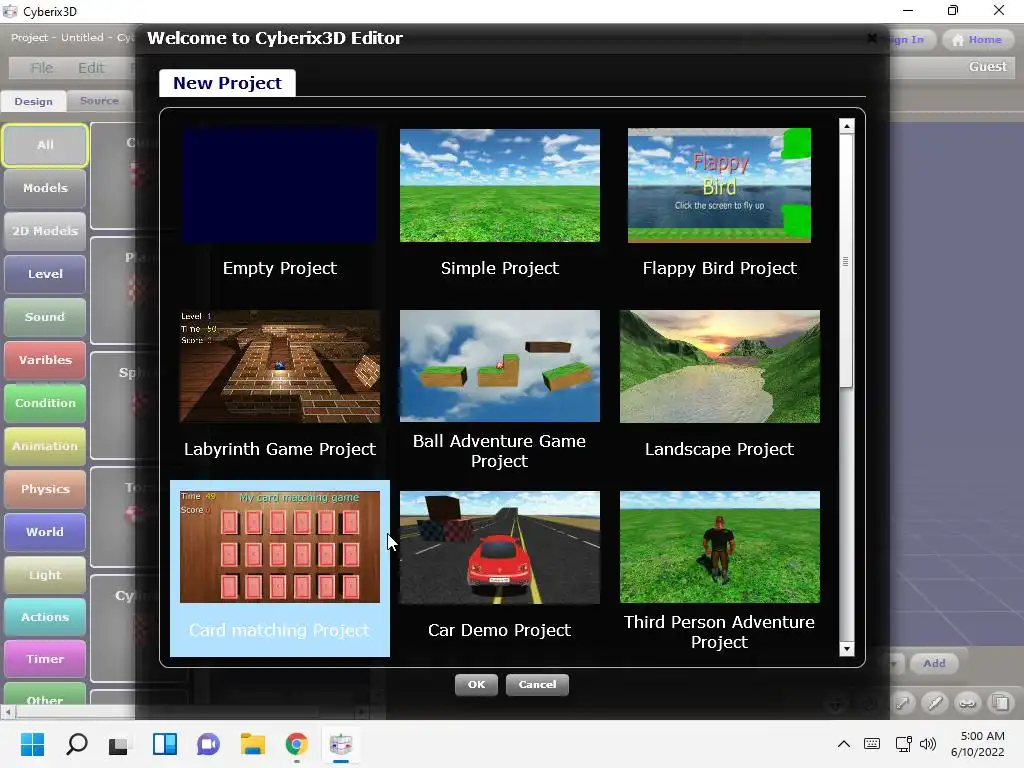Open the World category
Screen dimensions: 1024x768
tap(45, 532)
